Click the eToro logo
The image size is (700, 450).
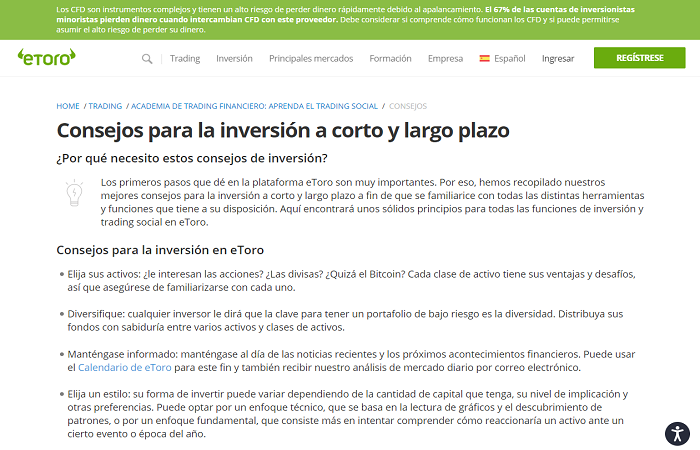pos(46,57)
